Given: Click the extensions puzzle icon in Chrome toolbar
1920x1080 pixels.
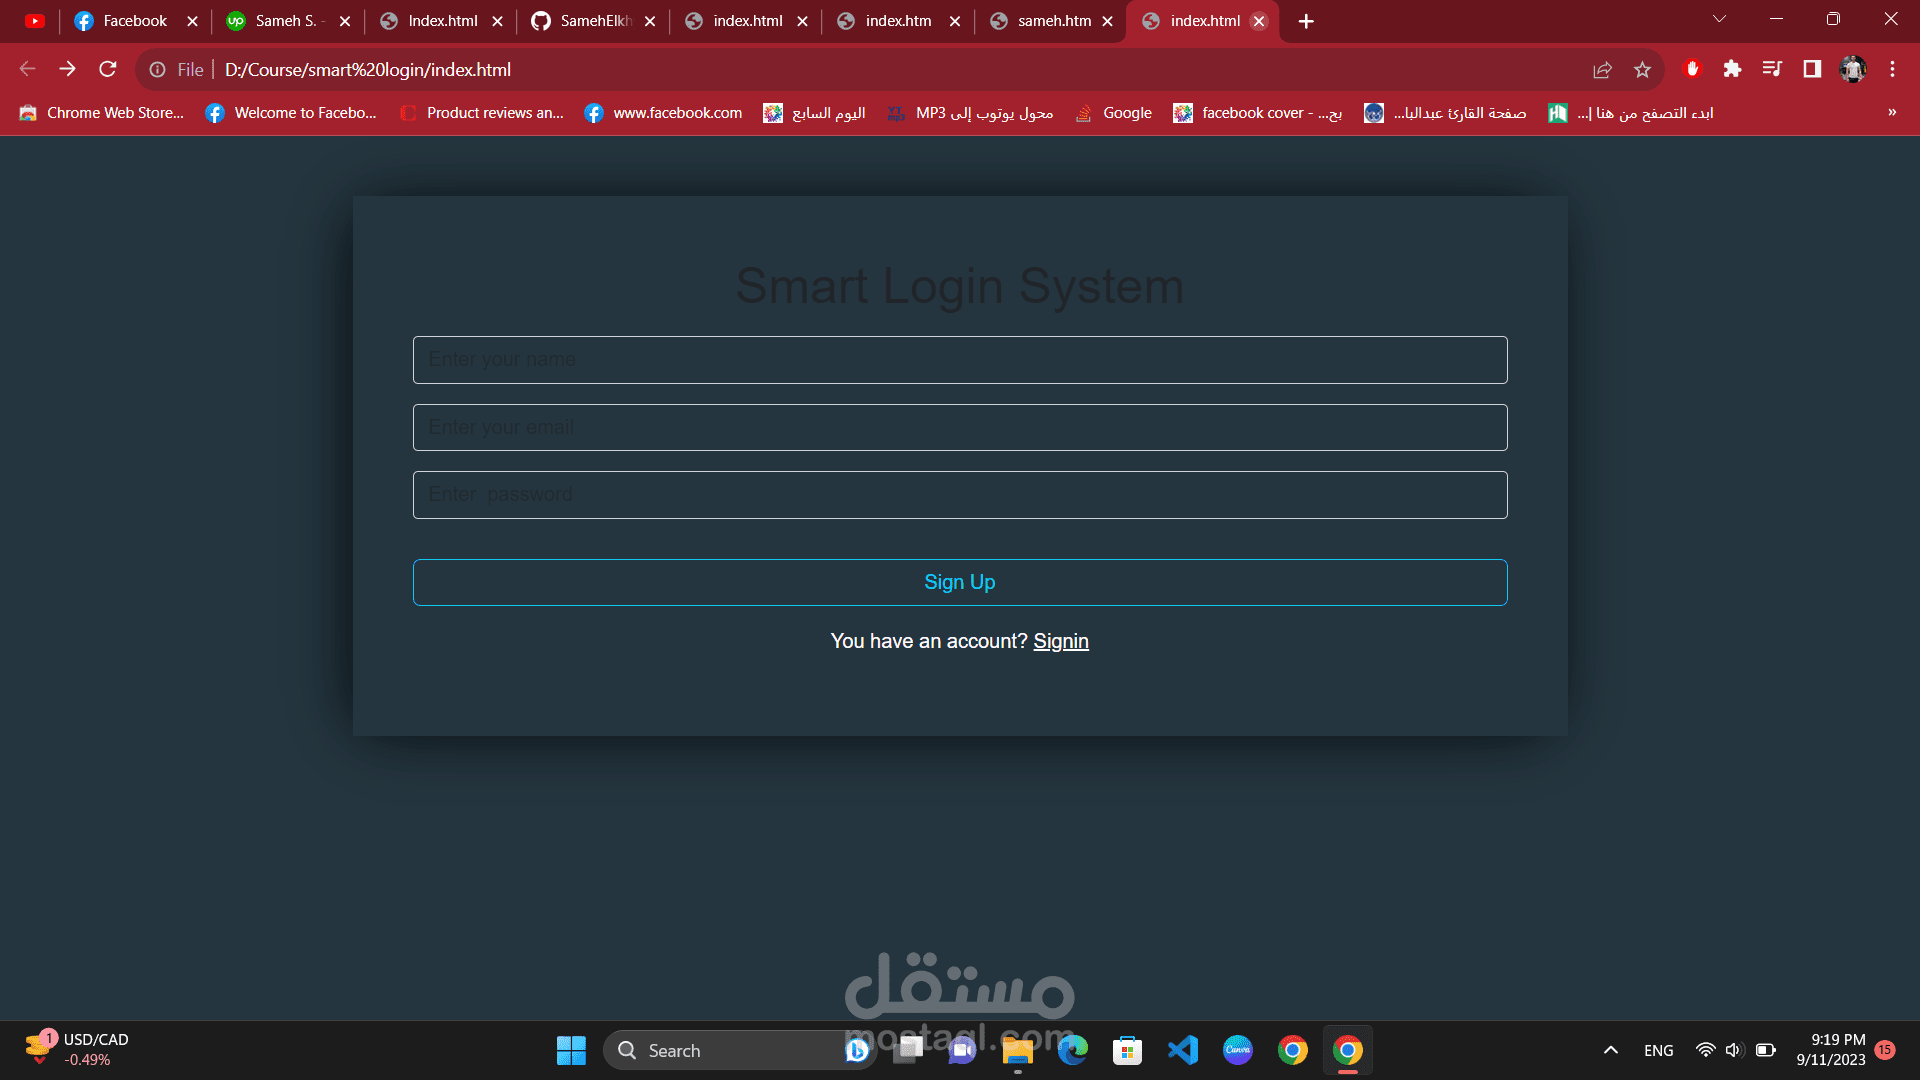Looking at the screenshot, I should 1733,69.
